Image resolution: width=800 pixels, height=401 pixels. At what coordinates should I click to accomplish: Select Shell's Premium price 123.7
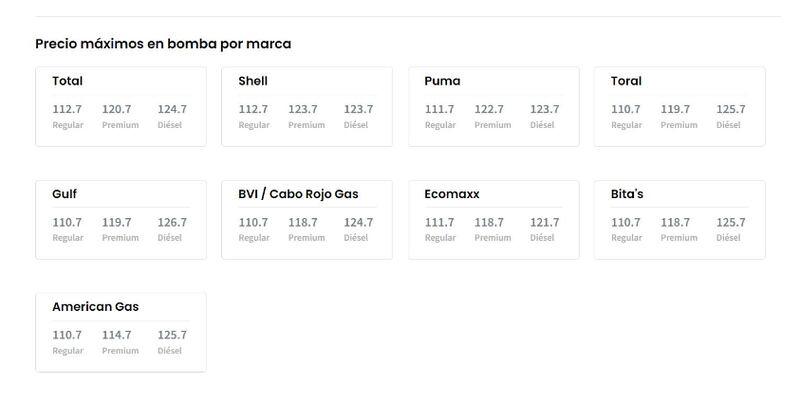303,109
